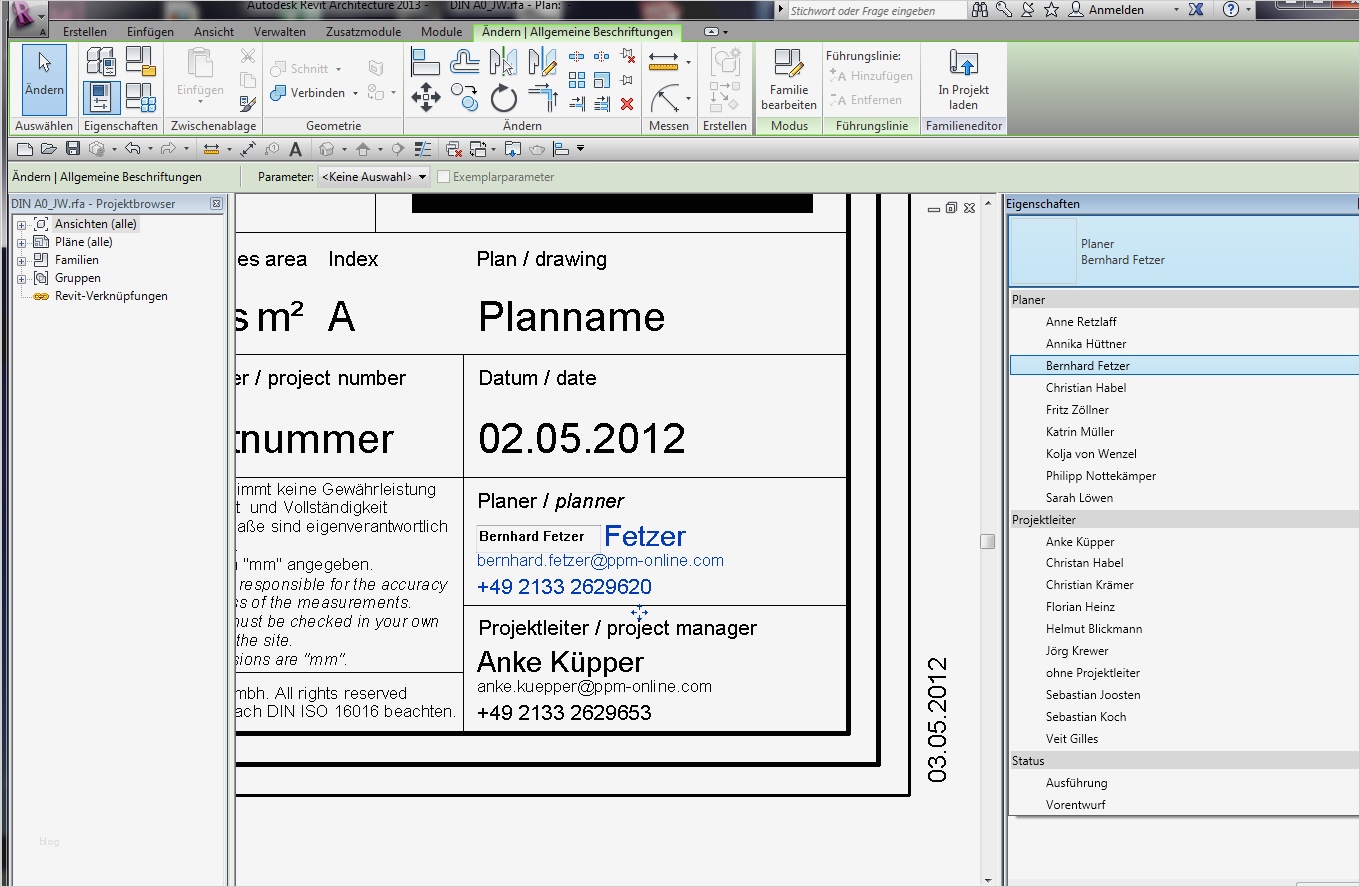
Task: Click the Favorites star icon
Action: click(x=1051, y=10)
